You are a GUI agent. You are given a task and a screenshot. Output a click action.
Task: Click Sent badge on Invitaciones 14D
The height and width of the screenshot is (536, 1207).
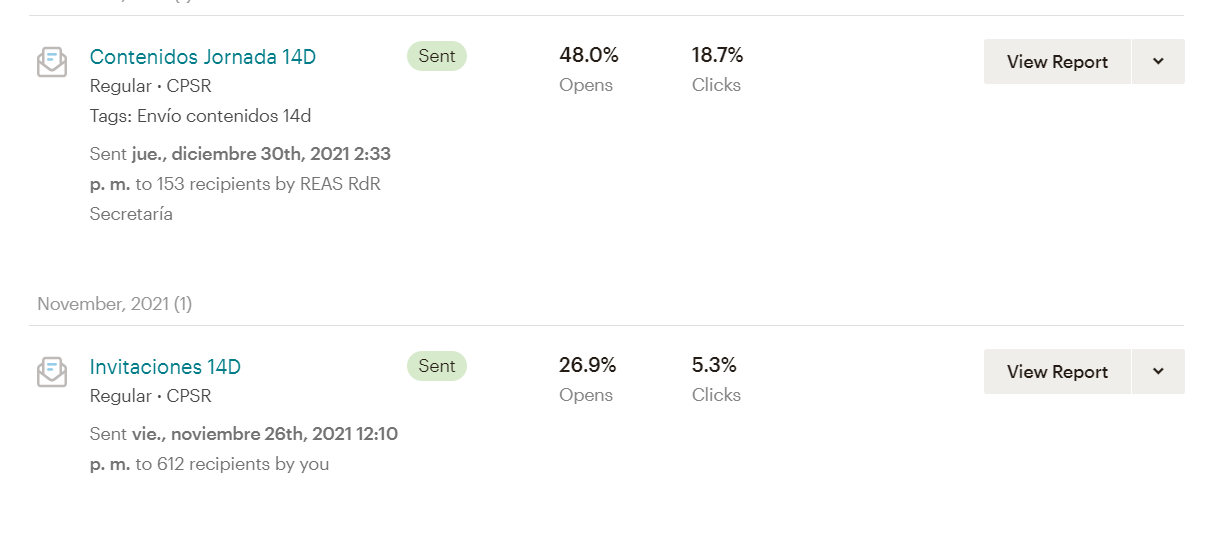tap(437, 366)
